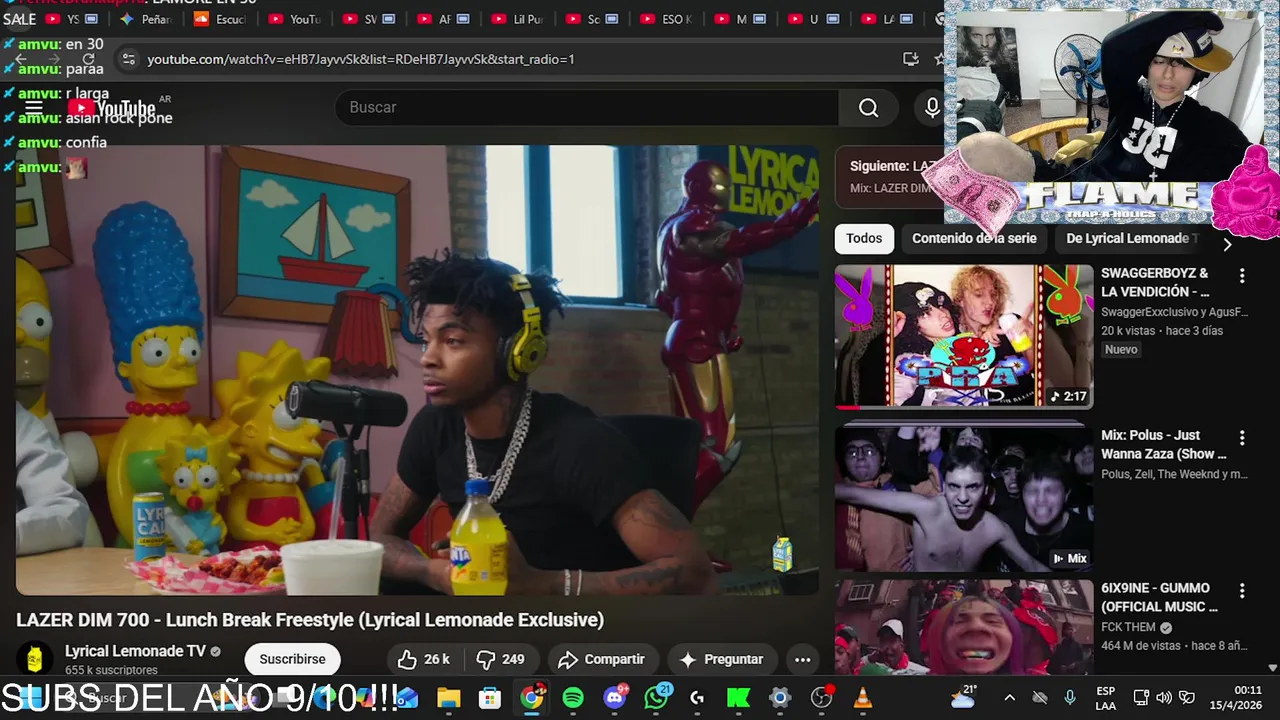
Task: Open the YouTube hamburger guide menu
Action: coord(34,108)
